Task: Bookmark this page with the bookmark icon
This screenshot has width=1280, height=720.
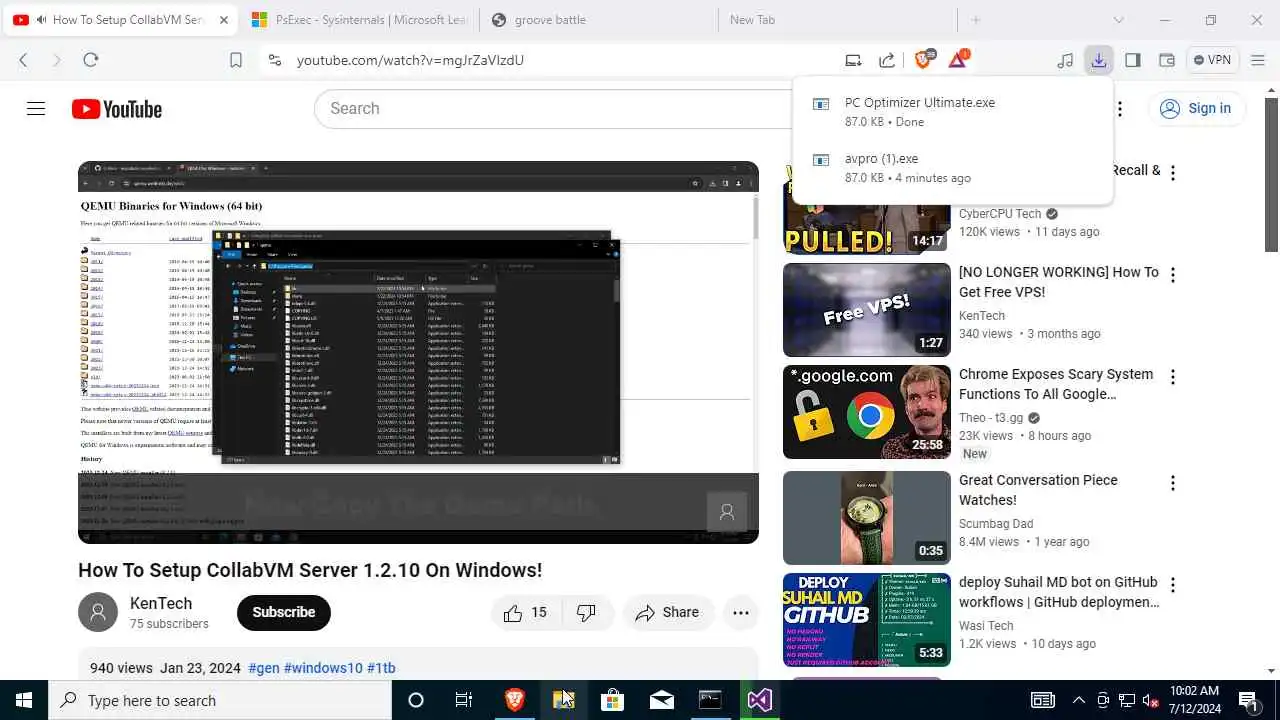Action: coord(236,60)
